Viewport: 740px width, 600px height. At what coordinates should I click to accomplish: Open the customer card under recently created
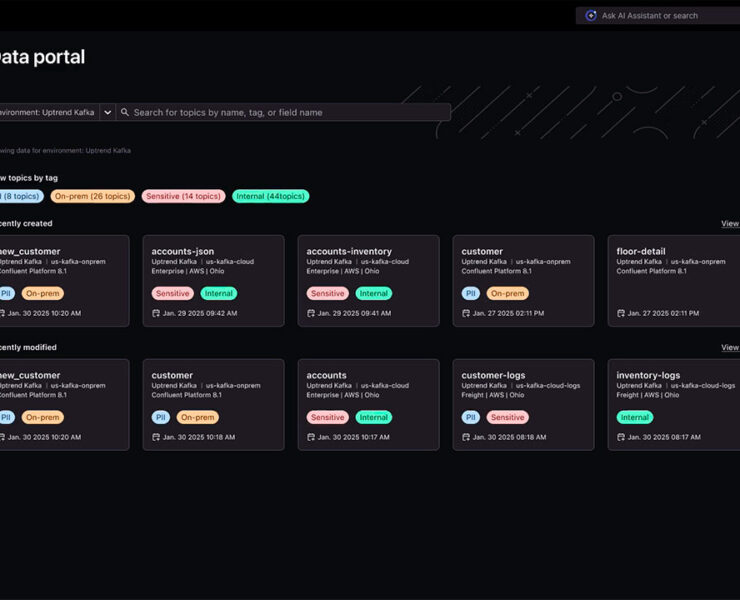[x=523, y=281]
